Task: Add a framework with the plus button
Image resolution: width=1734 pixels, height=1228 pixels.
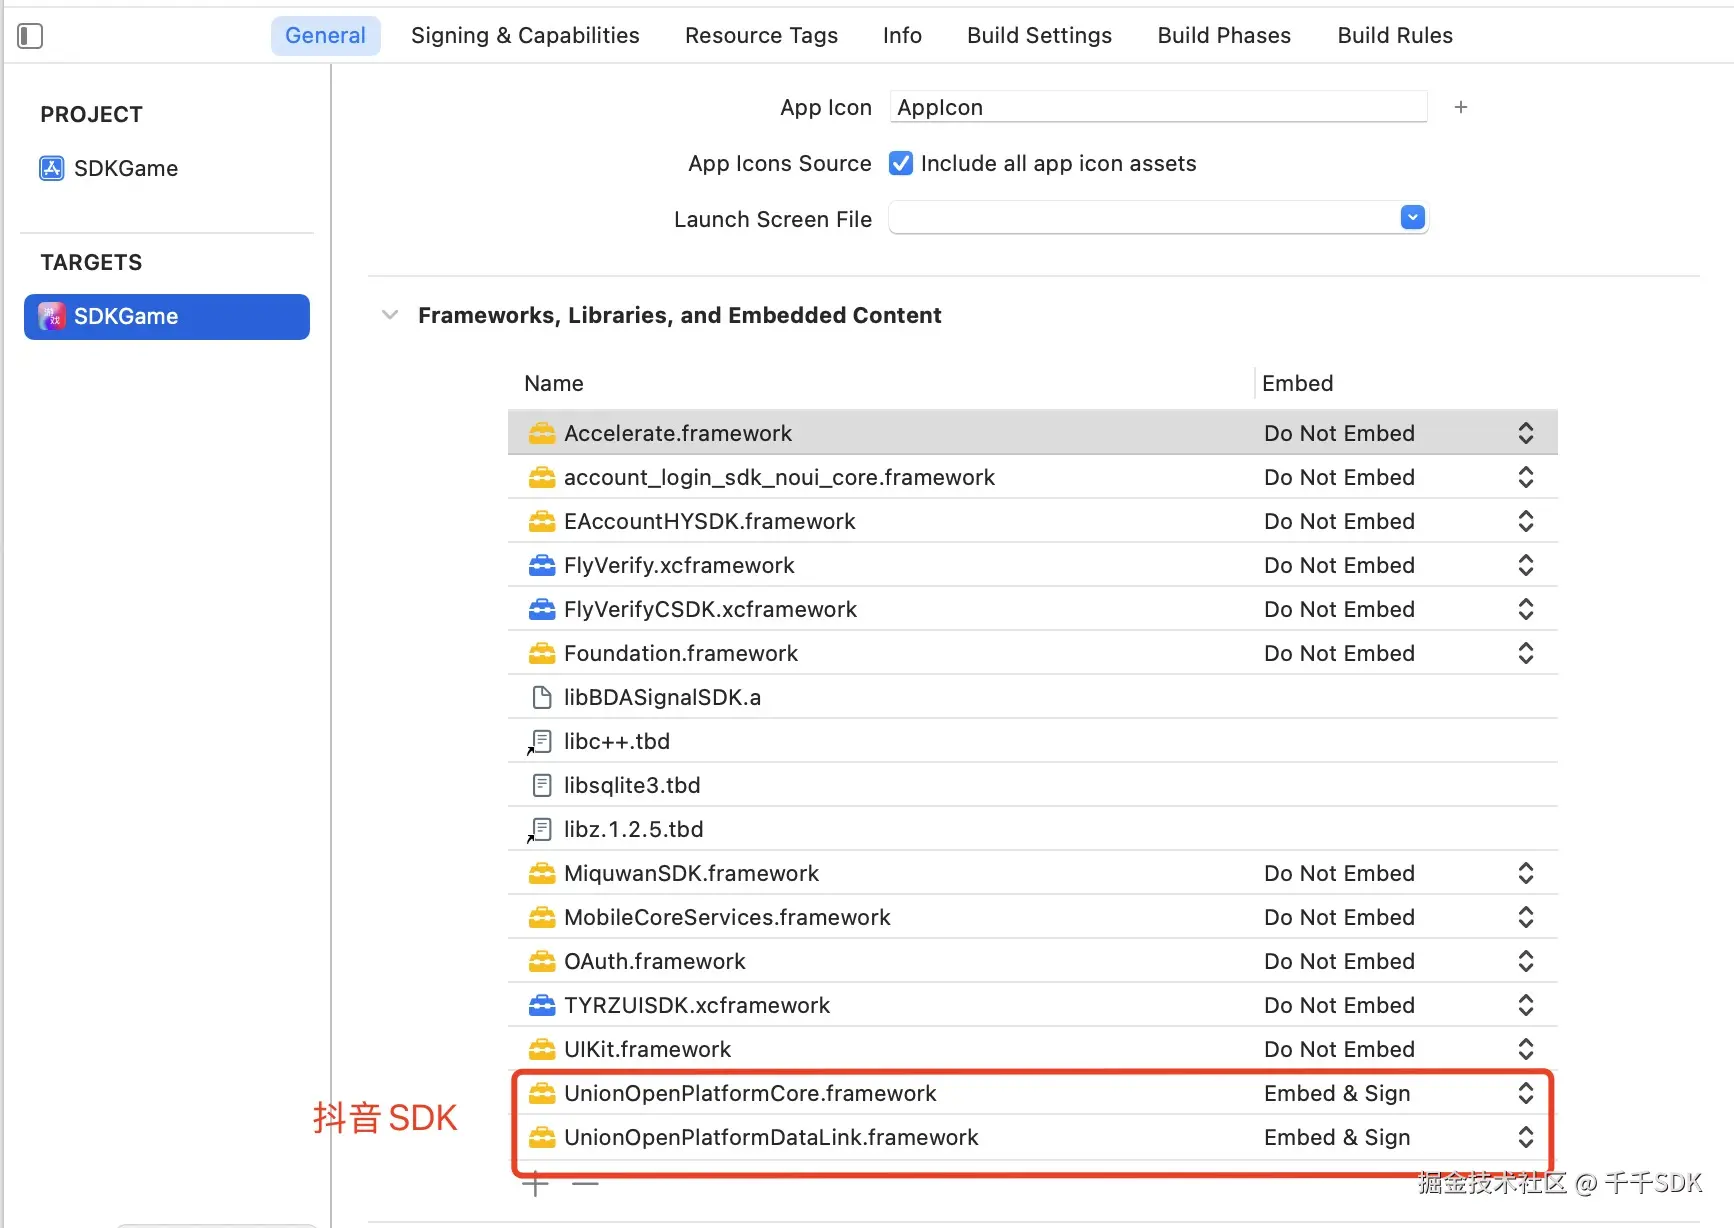Action: click(x=535, y=1184)
